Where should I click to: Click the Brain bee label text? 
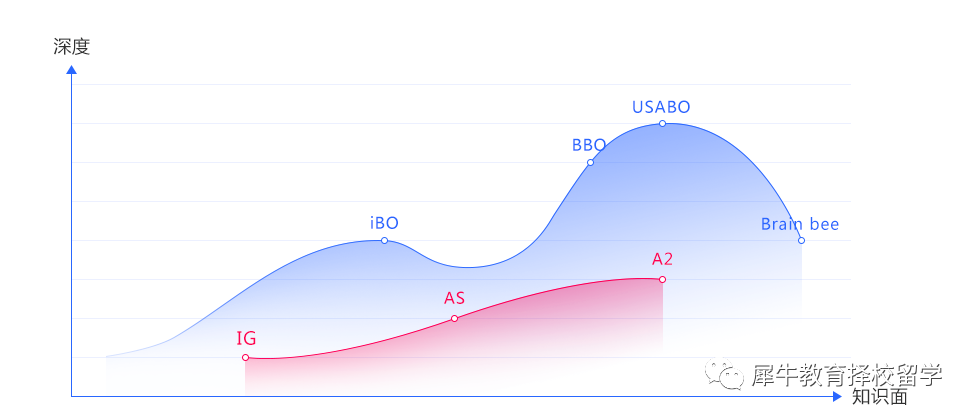pyautogui.click(x=800, y=224)
